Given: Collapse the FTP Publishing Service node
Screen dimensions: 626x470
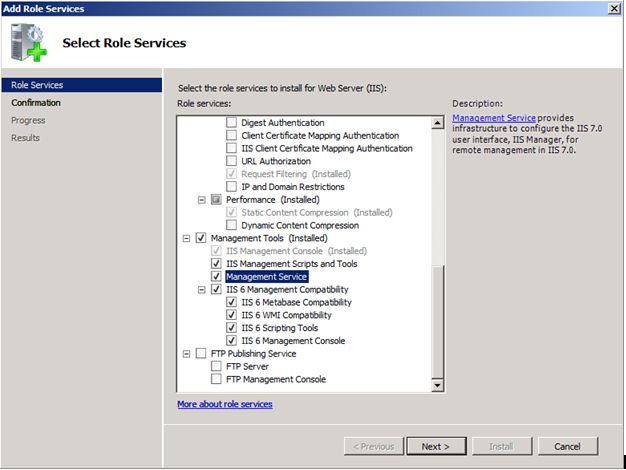Looking at the screenshot, I should tap(187, 354).
